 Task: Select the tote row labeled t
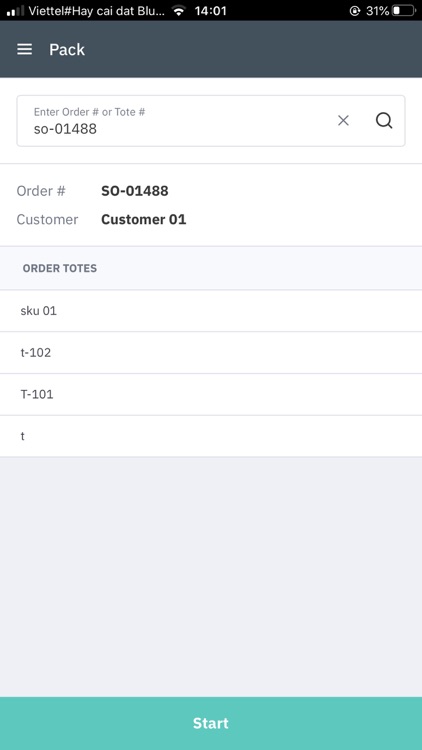[211, 436]
